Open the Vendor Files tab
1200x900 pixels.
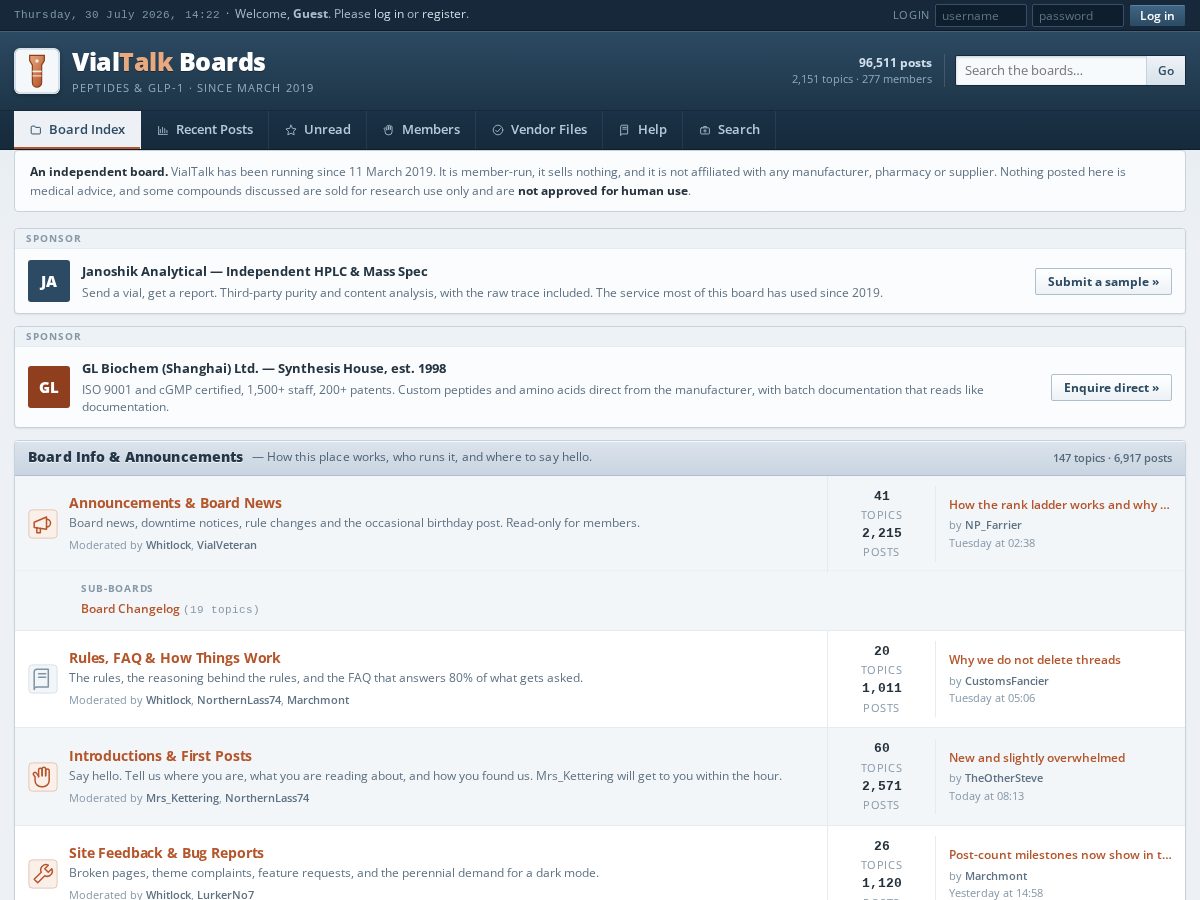(x=539, y=130)
